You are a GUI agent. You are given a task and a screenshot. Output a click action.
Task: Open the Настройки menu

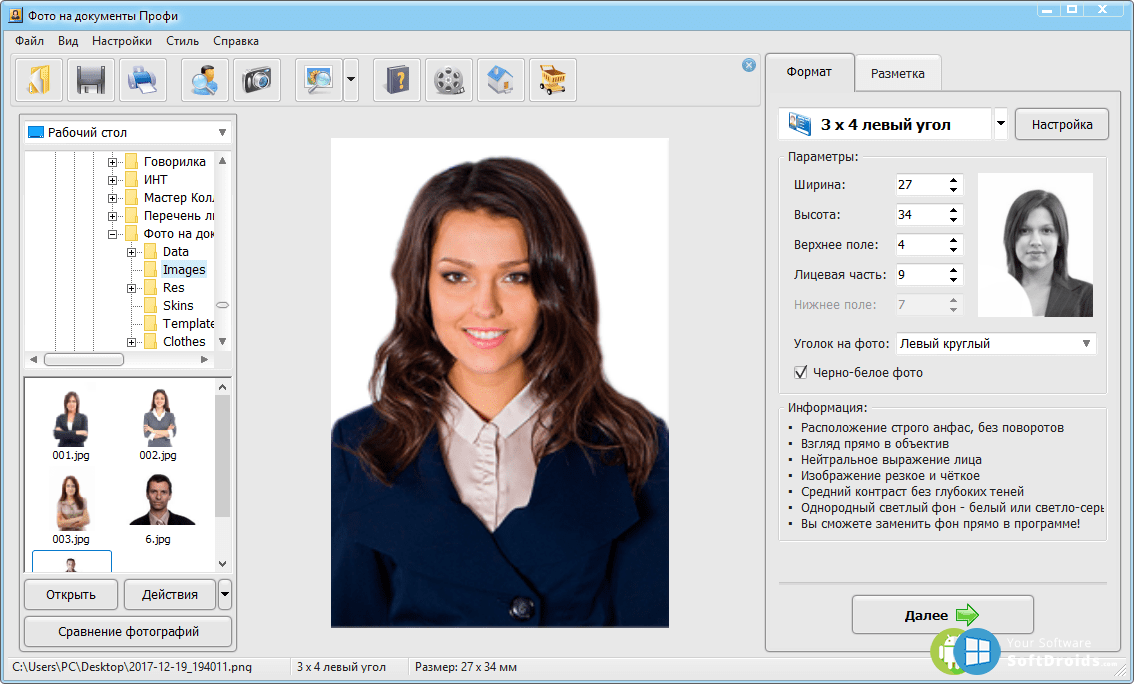(x=122, y=41)
